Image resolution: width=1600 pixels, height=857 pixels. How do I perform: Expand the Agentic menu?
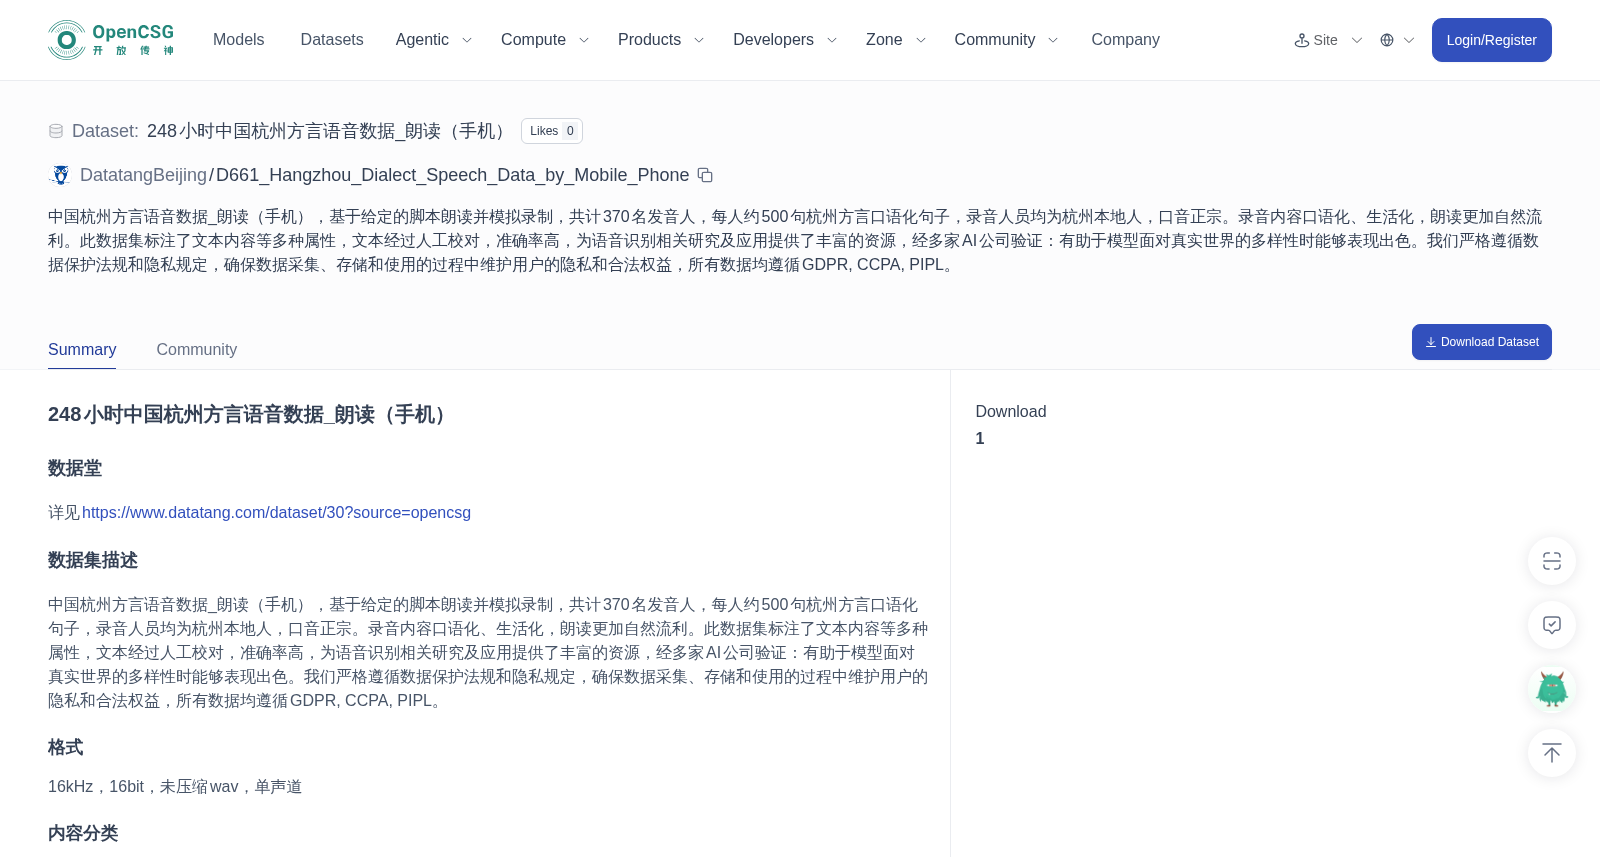(x=433, y=40)
